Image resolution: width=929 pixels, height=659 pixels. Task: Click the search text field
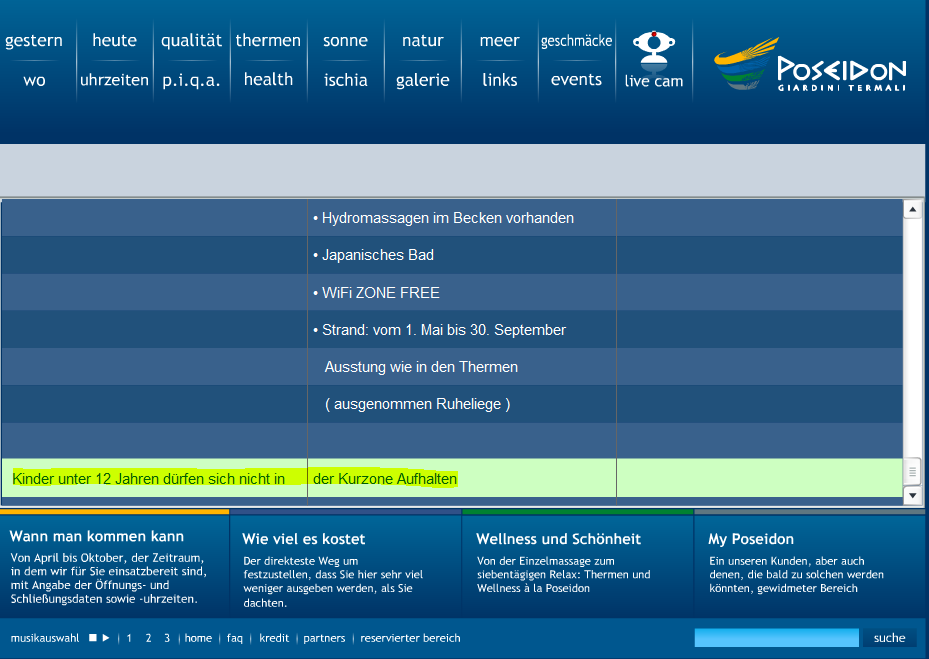[776, 638]
